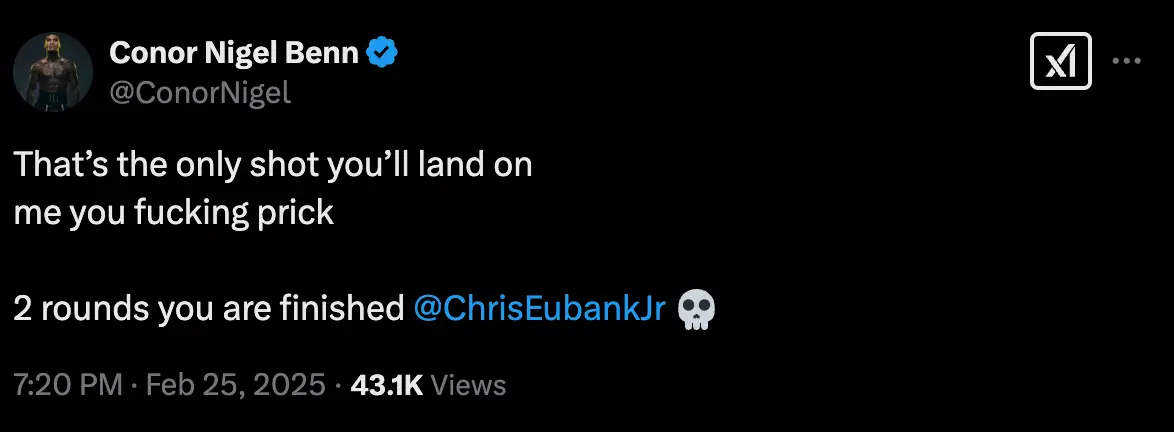Click the "43.1K" view count number
The width and height of the screenshot is (1174, 432).
tap(387, 384)
